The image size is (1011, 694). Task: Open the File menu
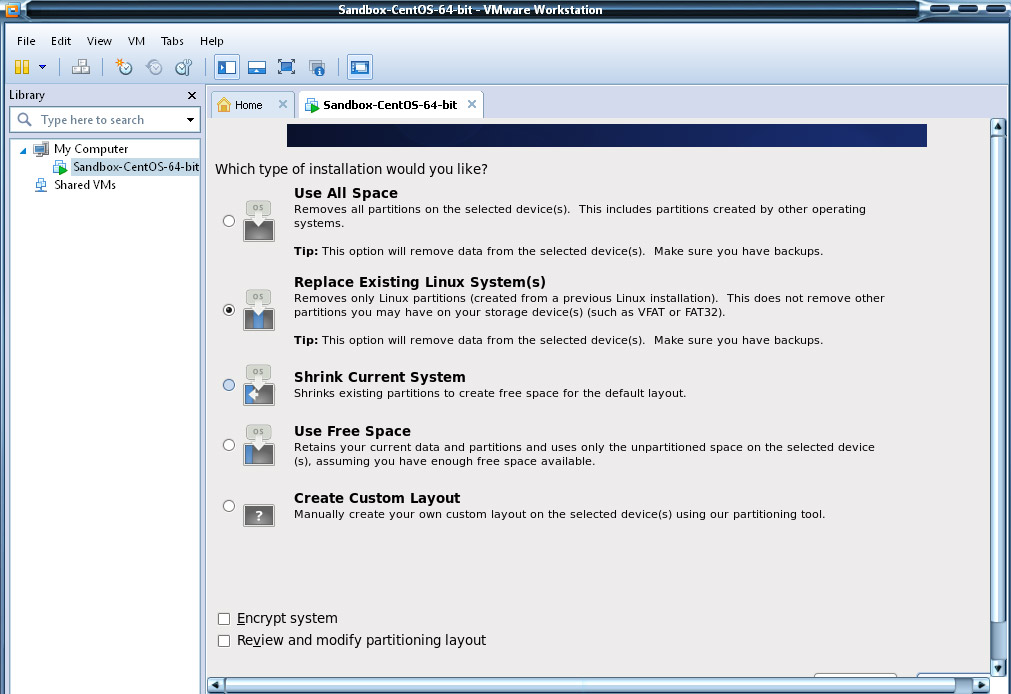pos(26,41)
